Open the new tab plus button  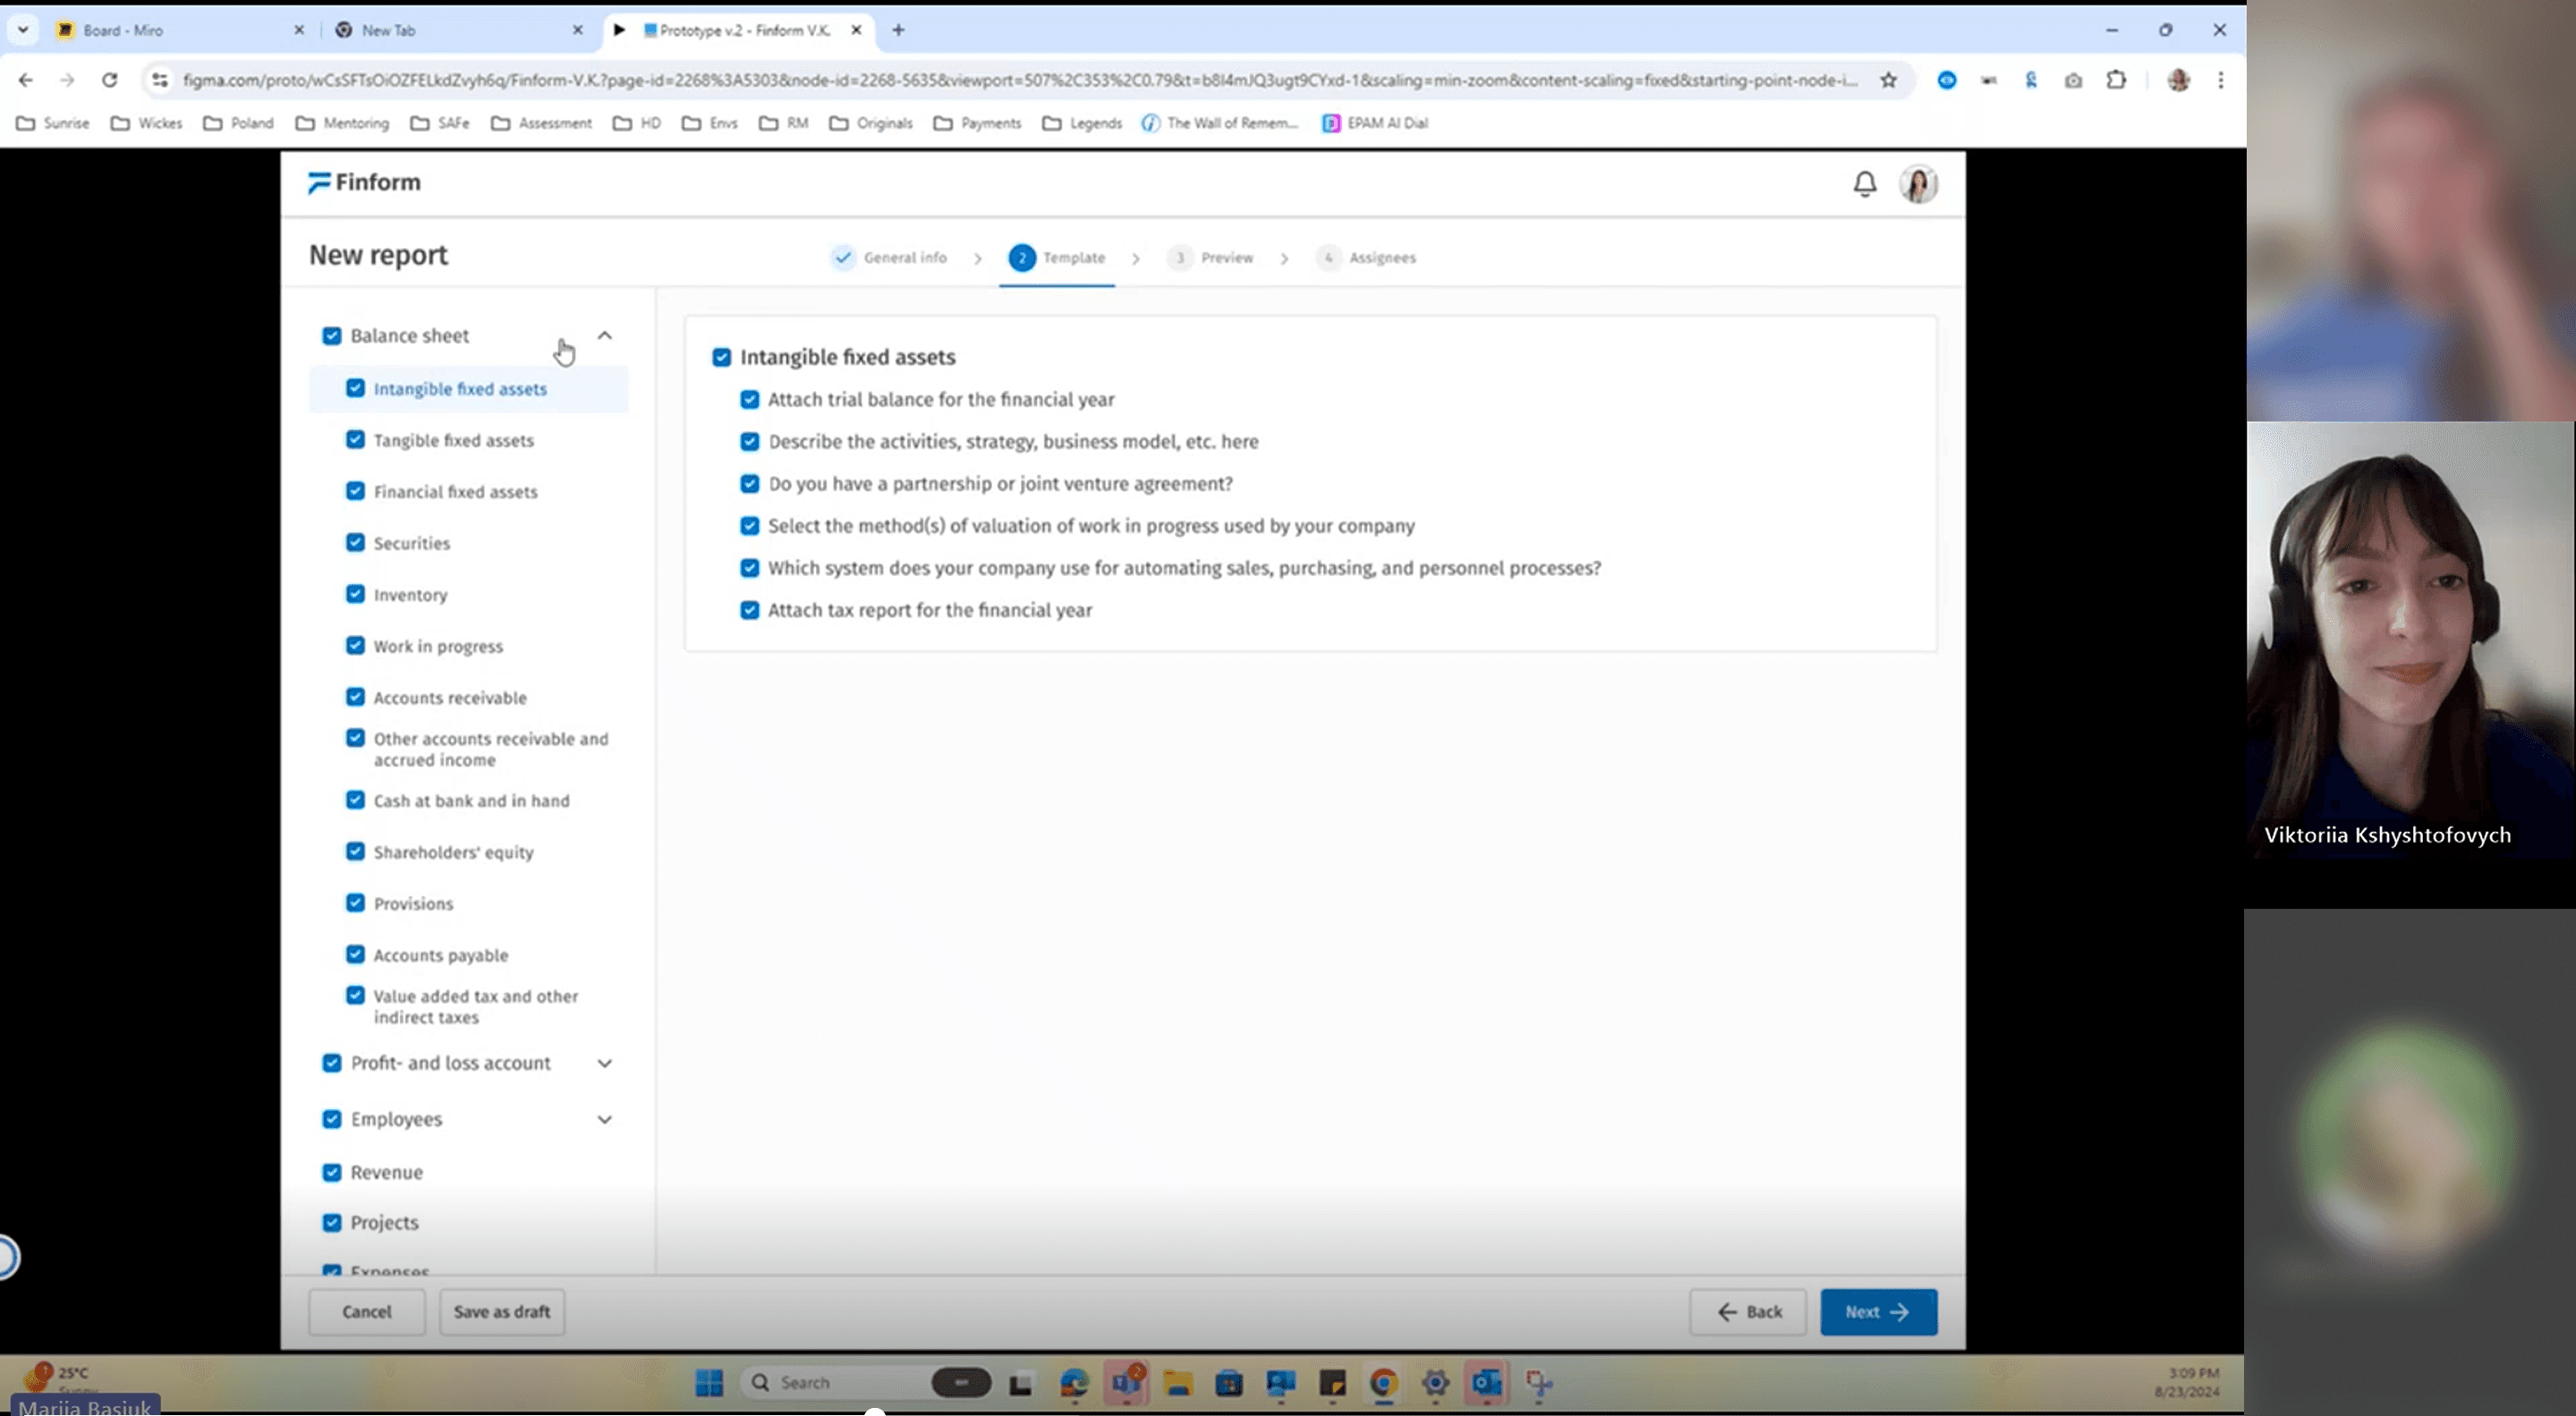(898, 30)
